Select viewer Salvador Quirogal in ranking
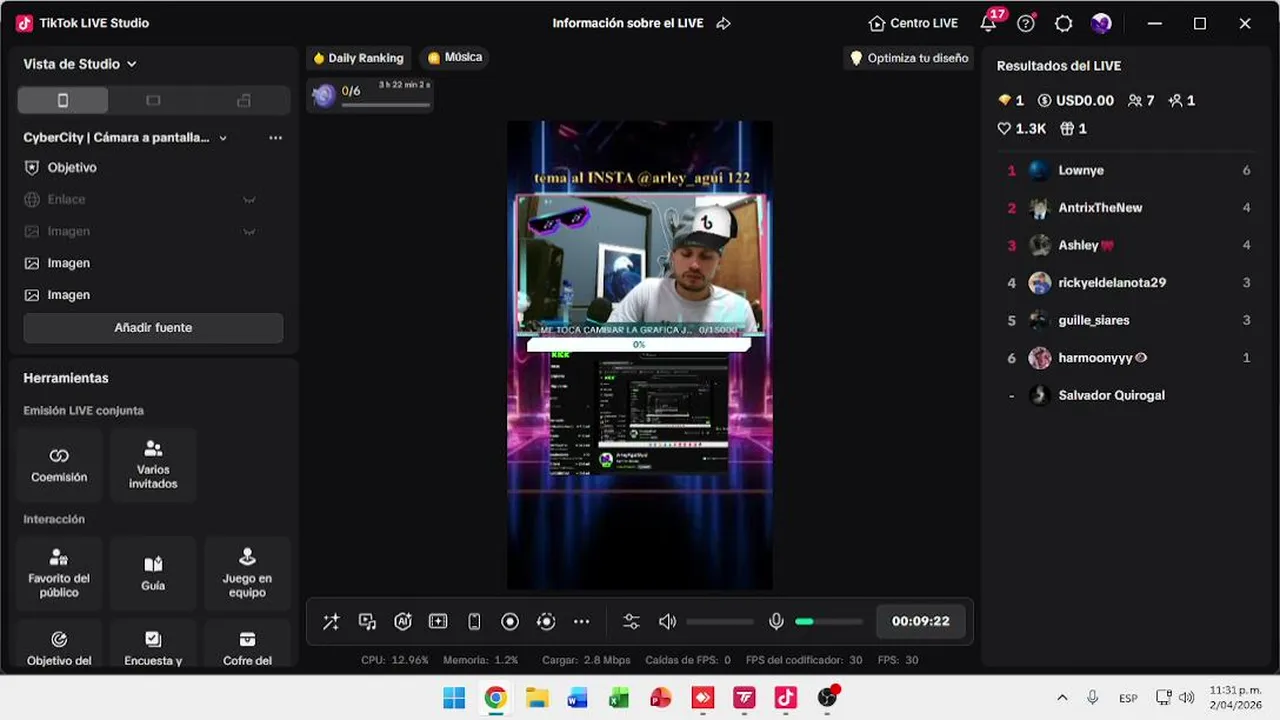The width and height of the screenshot is (1280, 720). (1128, 395)
